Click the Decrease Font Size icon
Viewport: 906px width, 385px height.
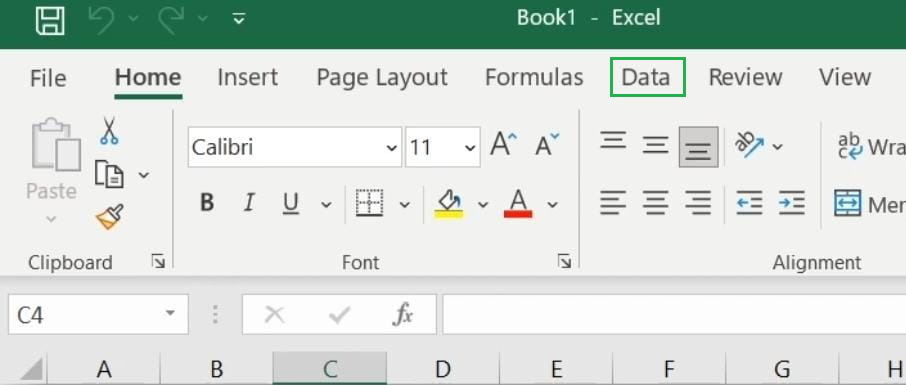click(x=547, y=144)
